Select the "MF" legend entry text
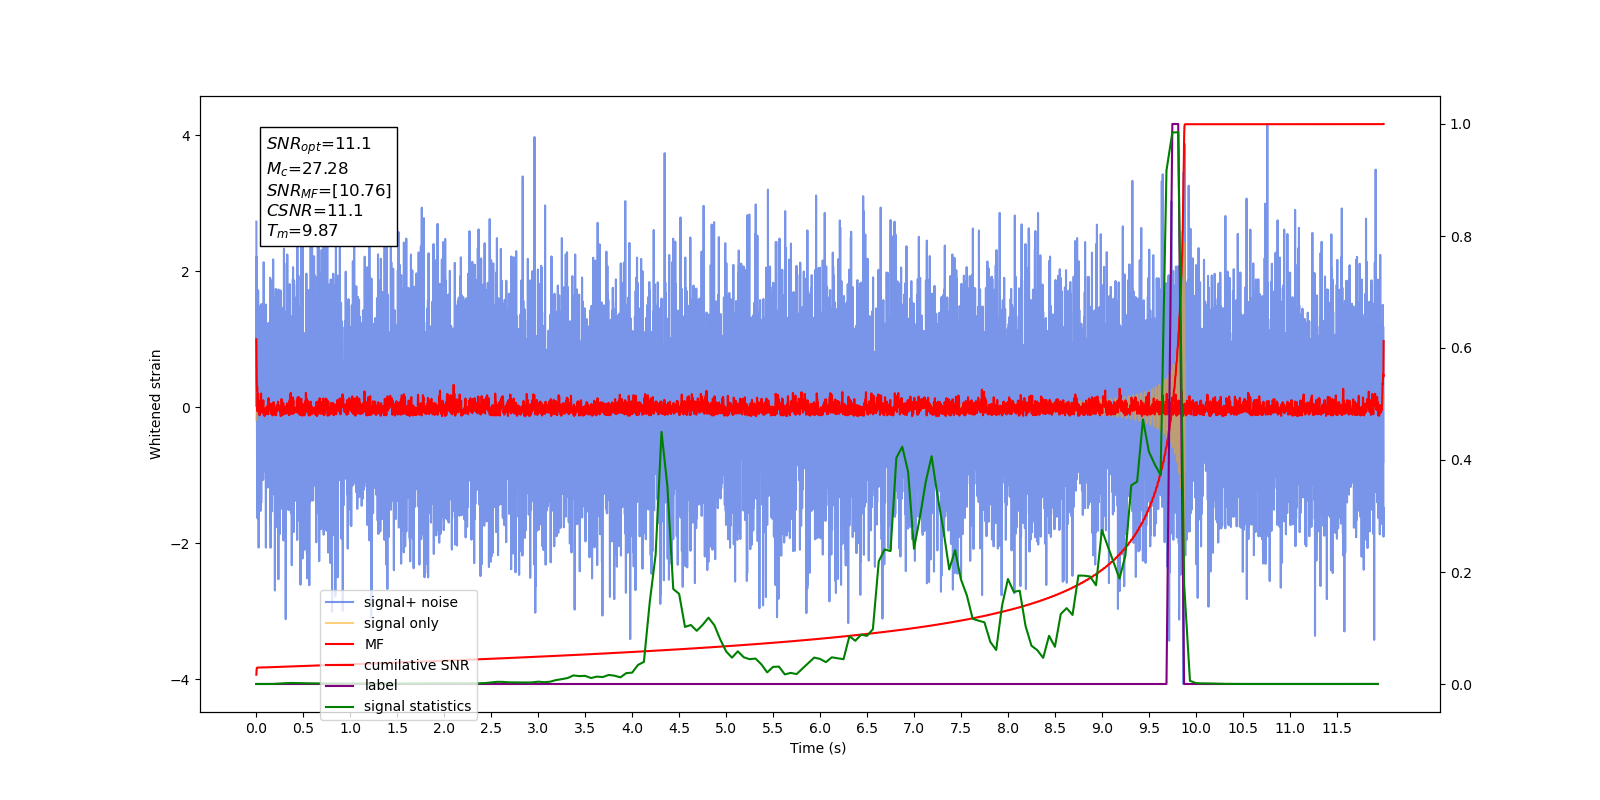Image resolution: width=1600 pixels, height=800 pixels. (374, 644)
